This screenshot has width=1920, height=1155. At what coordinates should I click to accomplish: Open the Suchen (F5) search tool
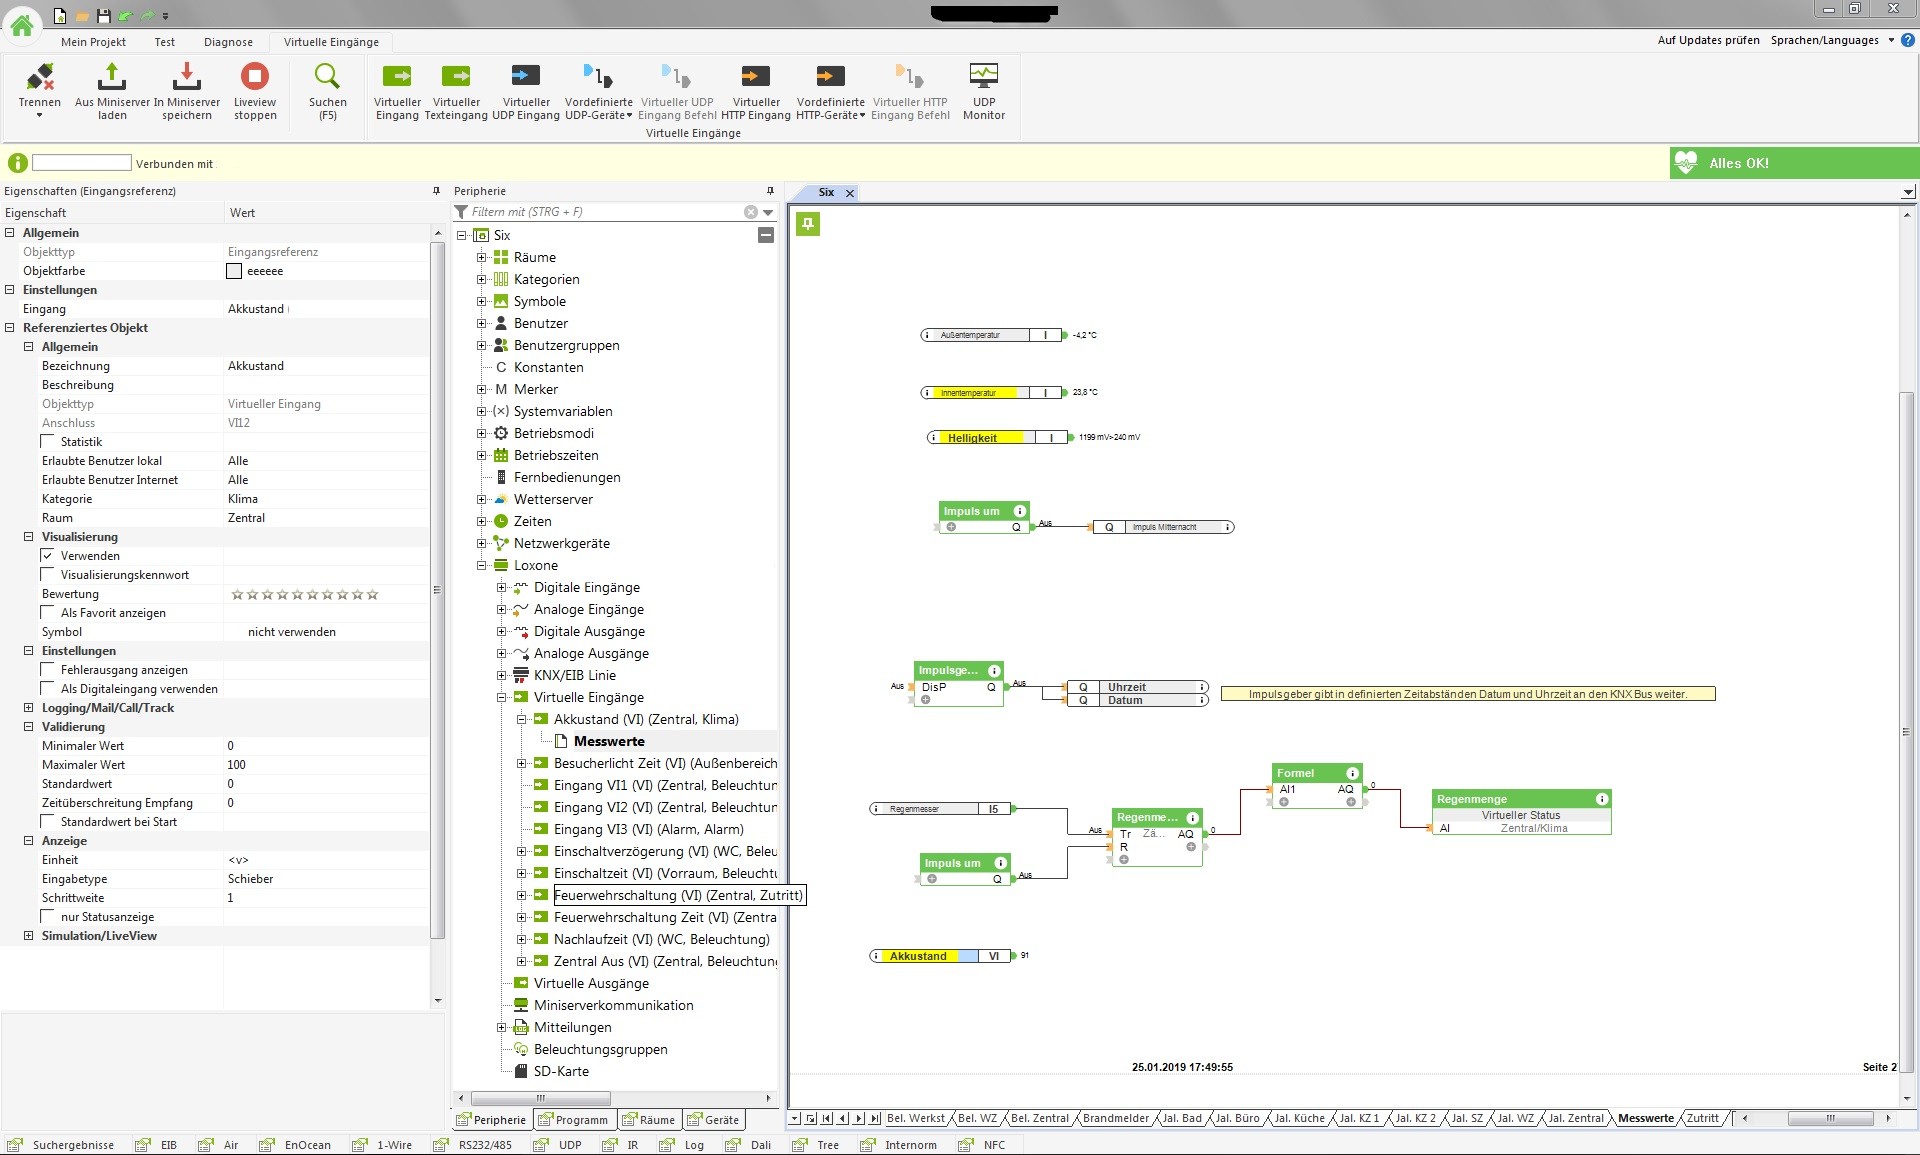(x=327, y=77)
